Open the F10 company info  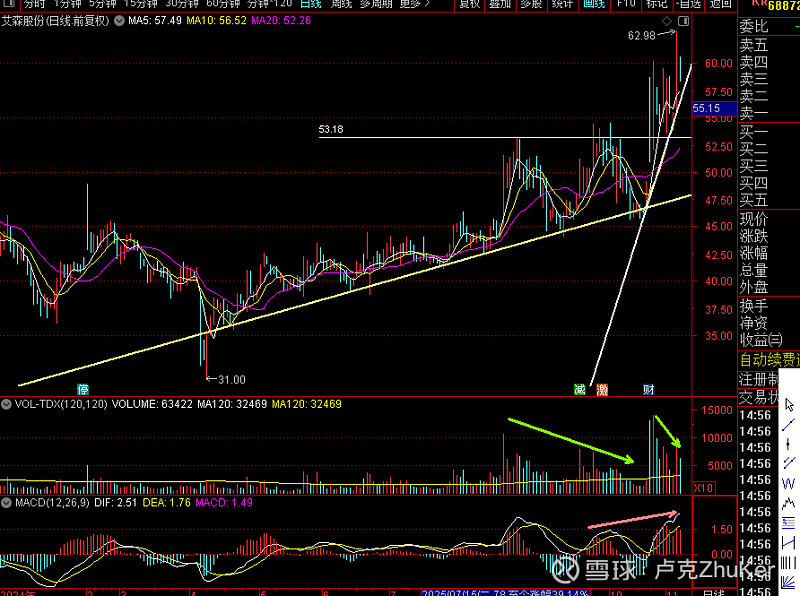(x=626, y=4)
